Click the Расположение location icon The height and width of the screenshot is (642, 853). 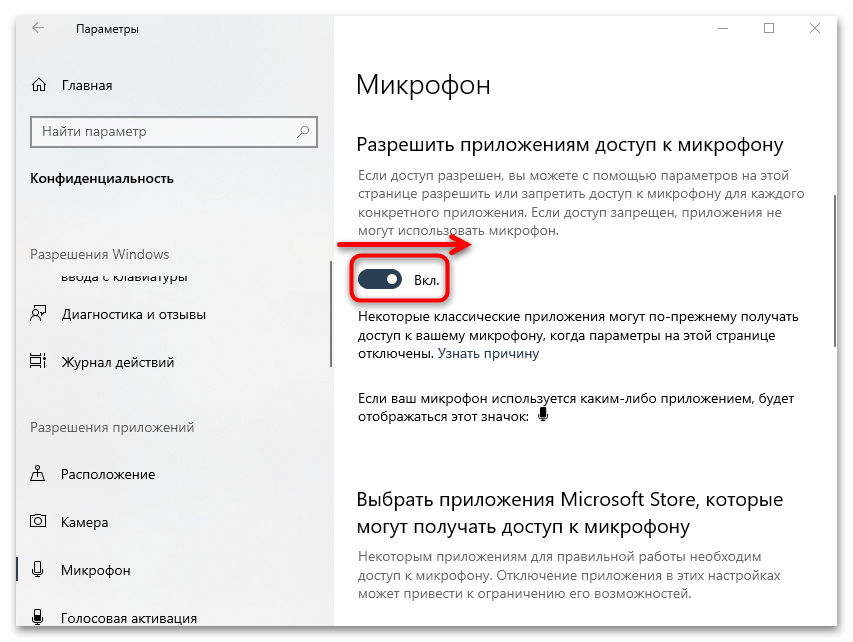click(x=39, y=474)
